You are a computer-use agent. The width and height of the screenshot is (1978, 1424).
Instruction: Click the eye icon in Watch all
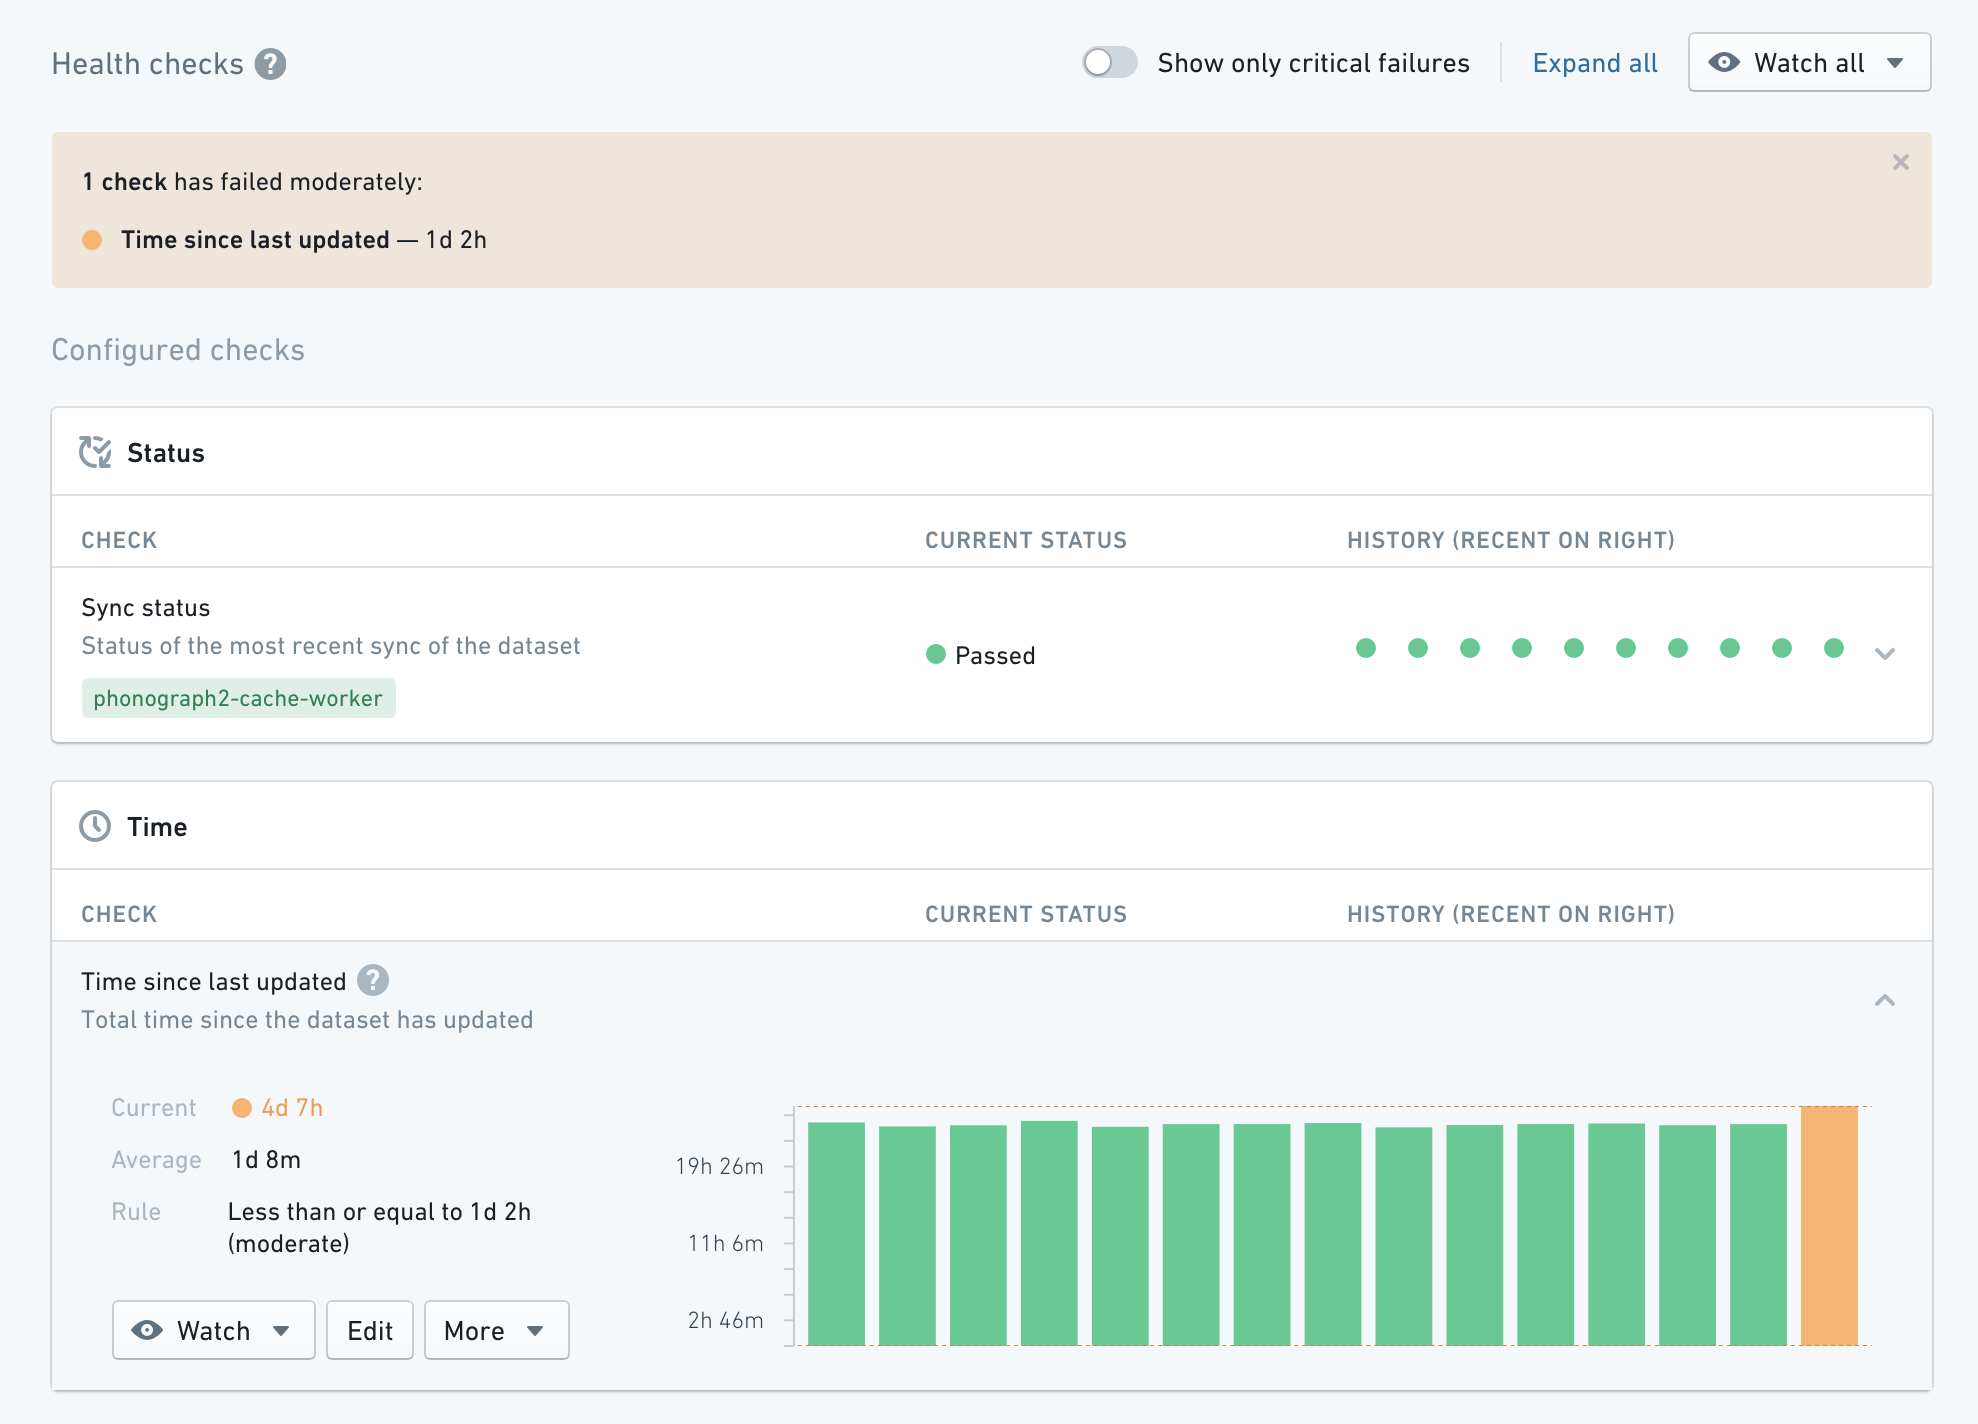pos(1724,62)
